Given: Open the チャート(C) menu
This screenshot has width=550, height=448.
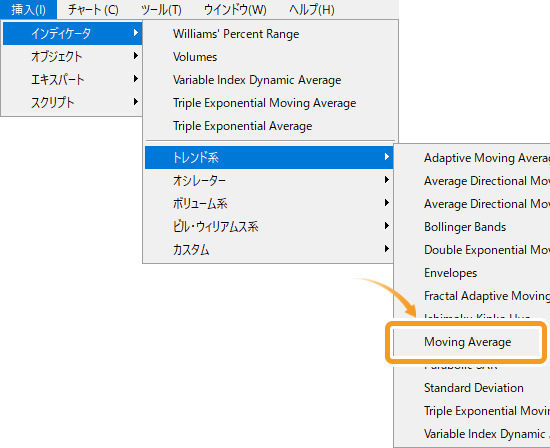Looking at the screenshot, I should [x=93, y=9].
